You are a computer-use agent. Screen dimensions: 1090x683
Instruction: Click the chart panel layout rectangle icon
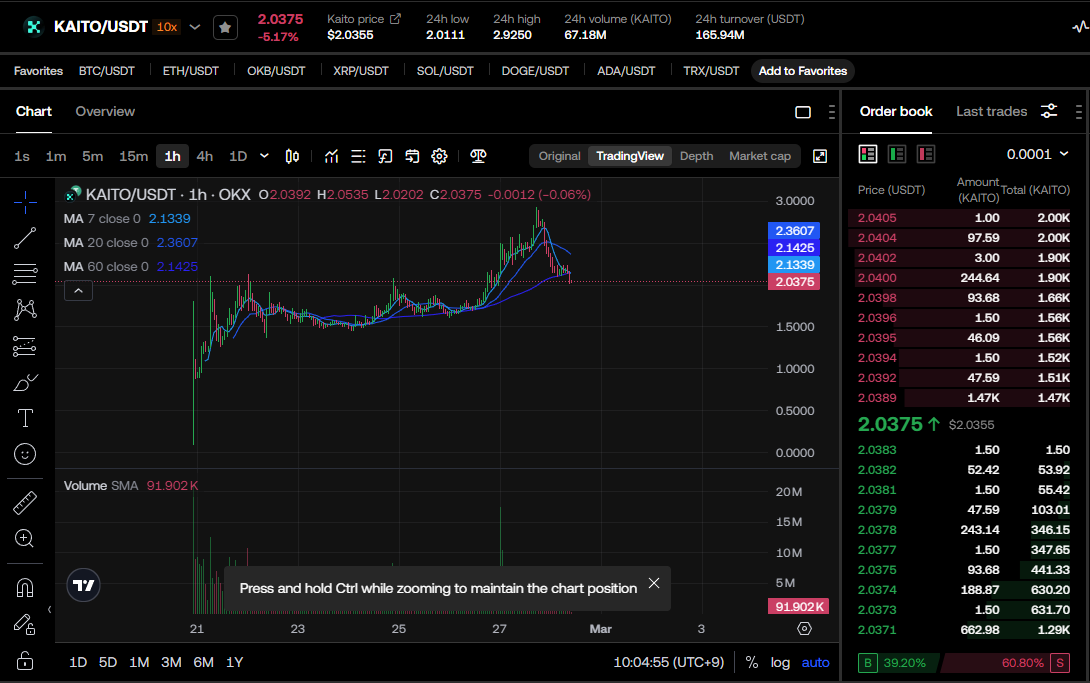coord(803,112)
